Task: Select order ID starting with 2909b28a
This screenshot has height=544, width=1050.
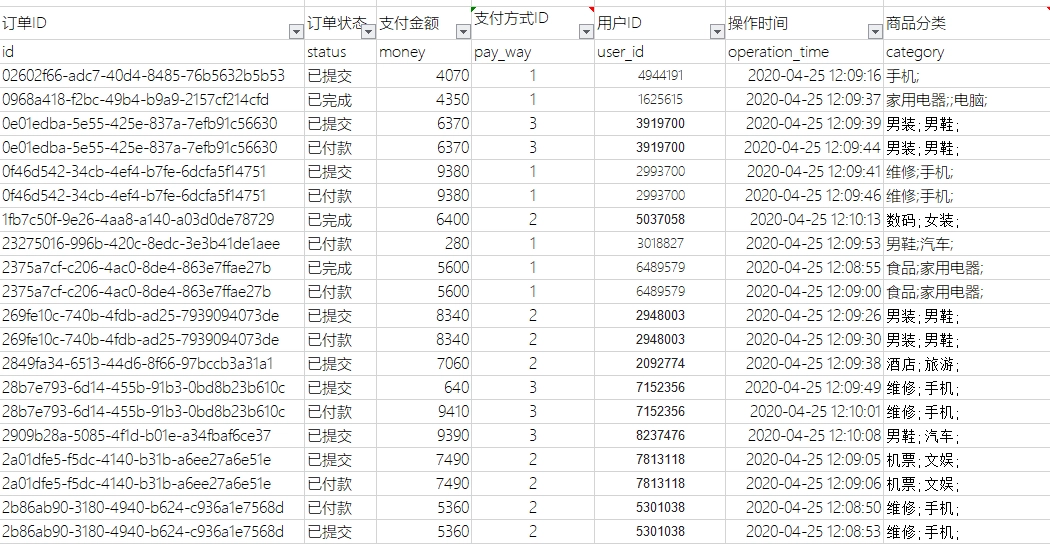Action: point(153,435)
